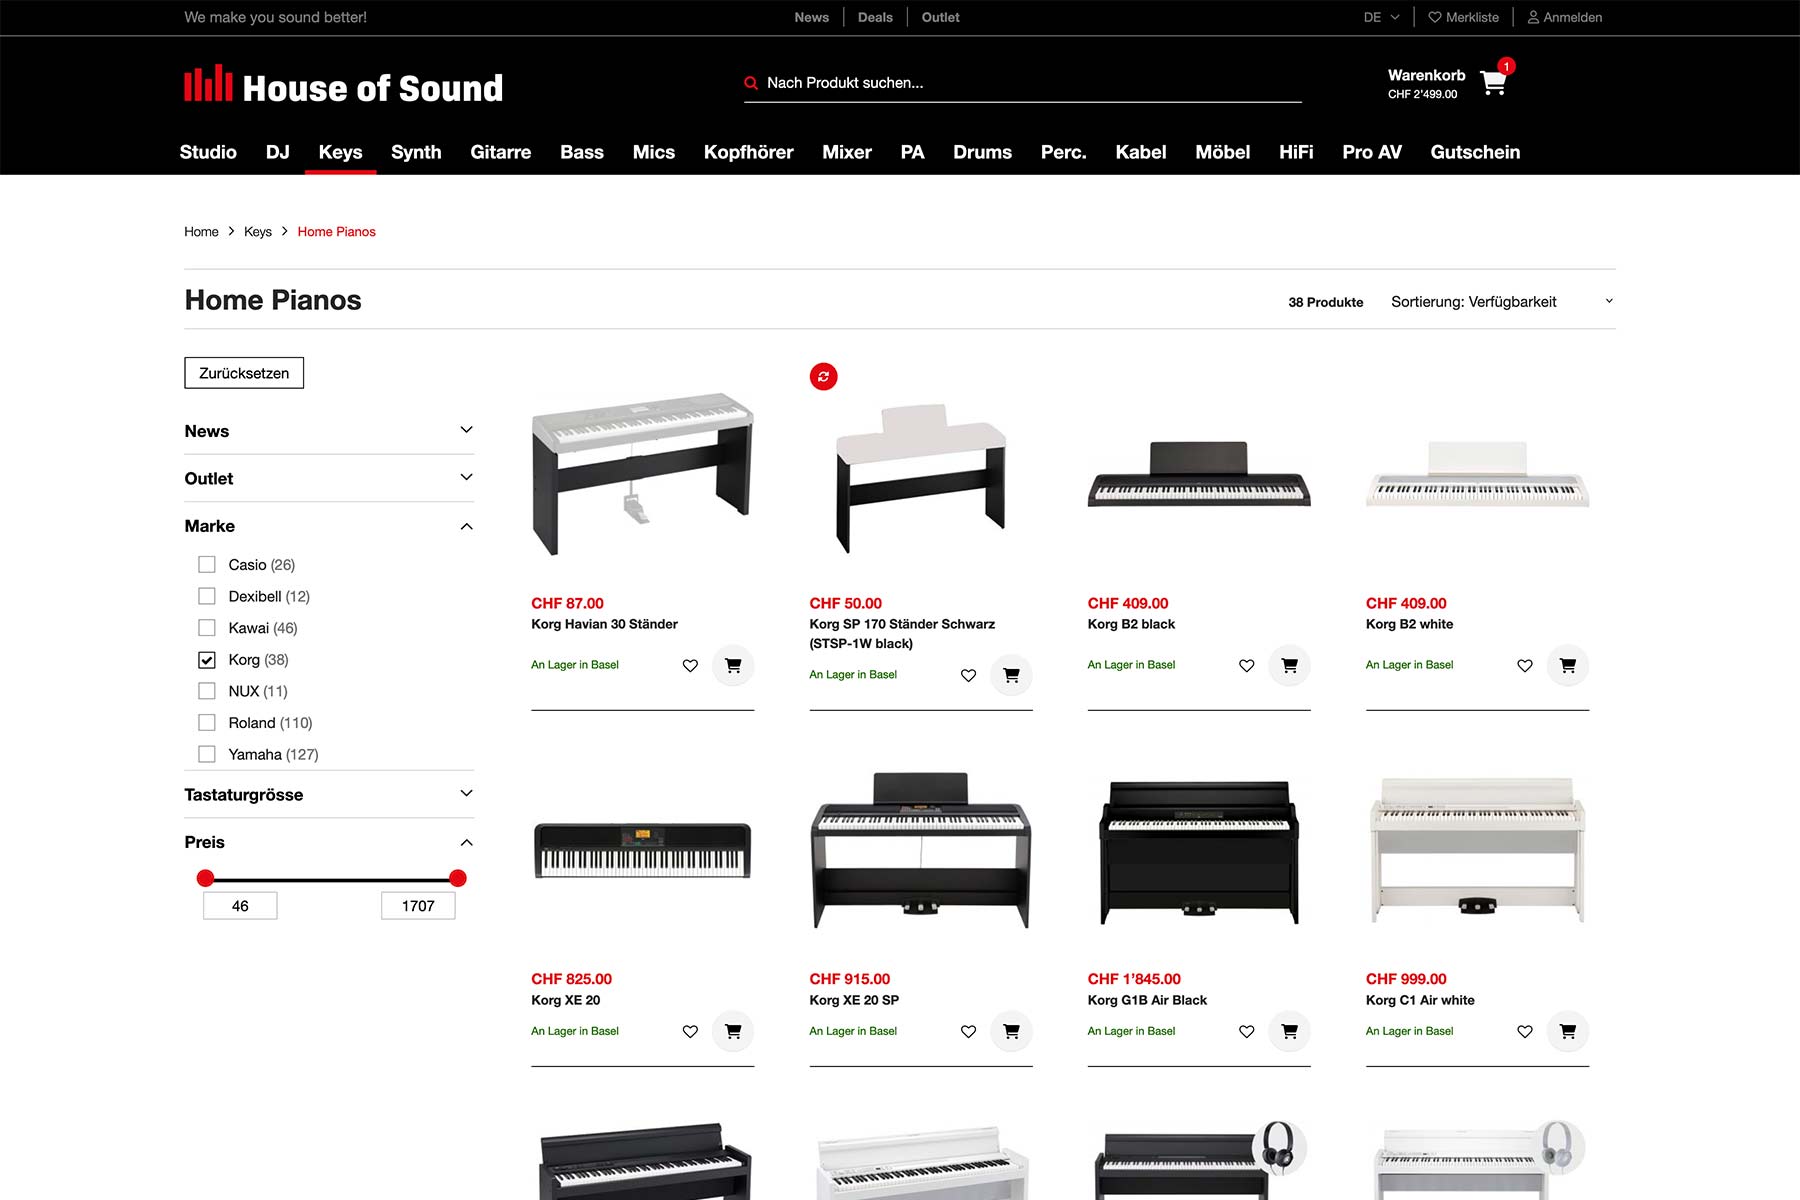Image resolution: width=1800 pixels, height=1200 pixels.
Task: Add Korg Havian 30 Ständer to wishlist
Action: (x=690, y=666)
